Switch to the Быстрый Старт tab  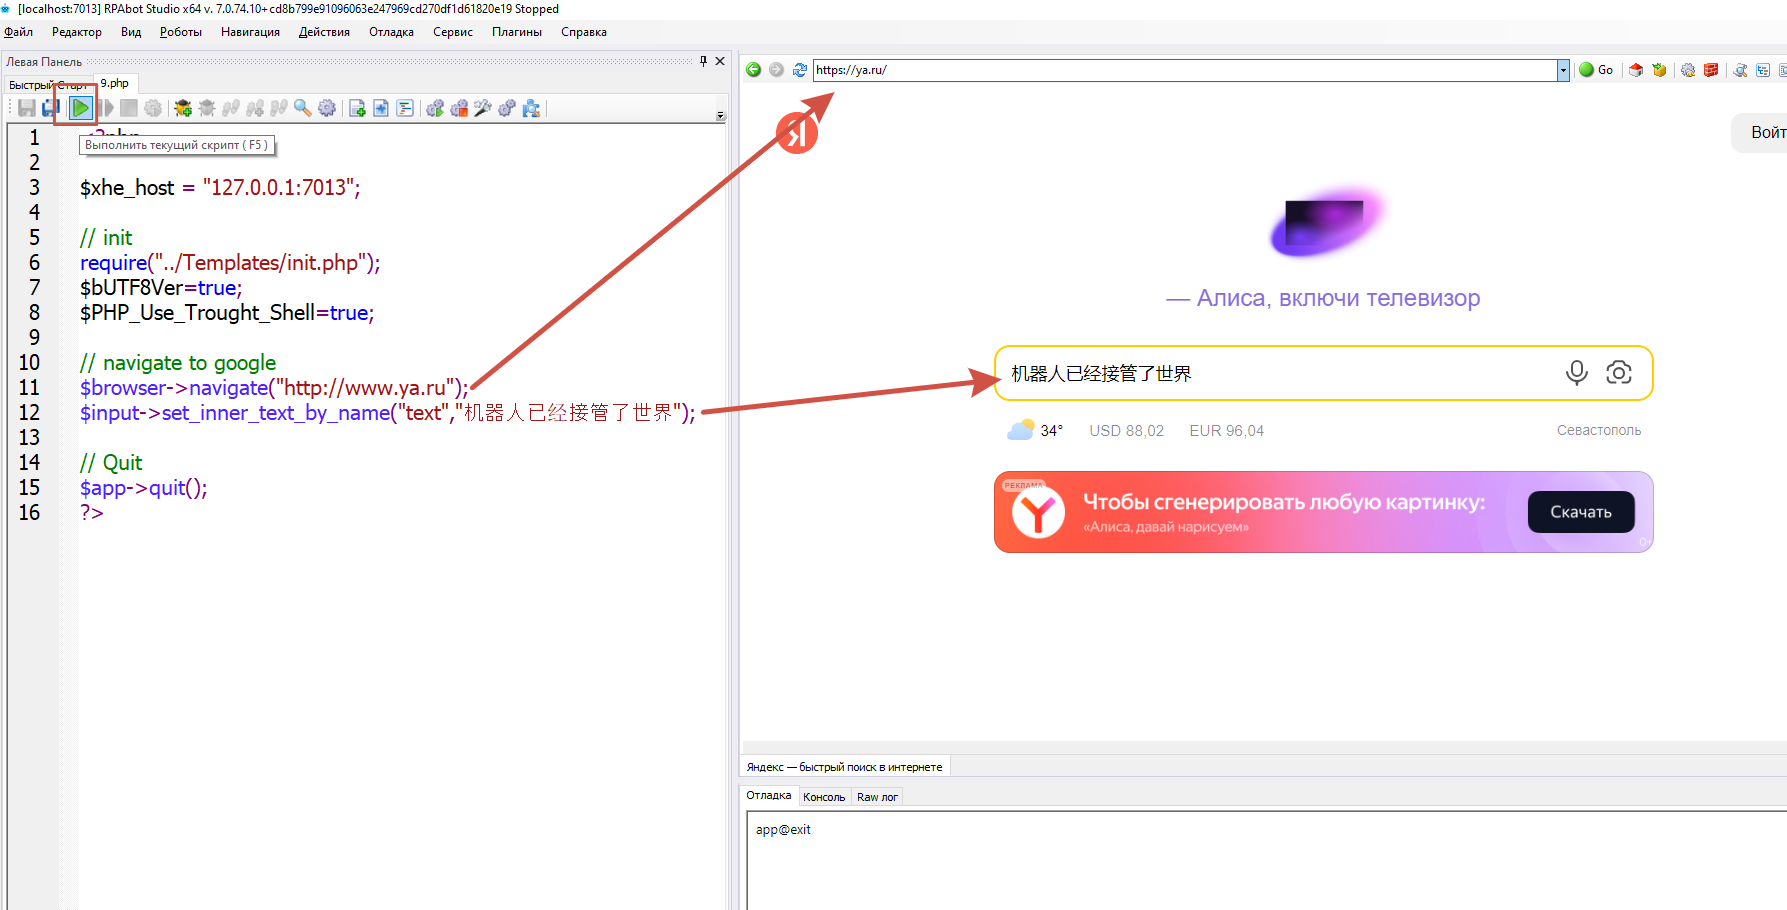tap(48, 85)
